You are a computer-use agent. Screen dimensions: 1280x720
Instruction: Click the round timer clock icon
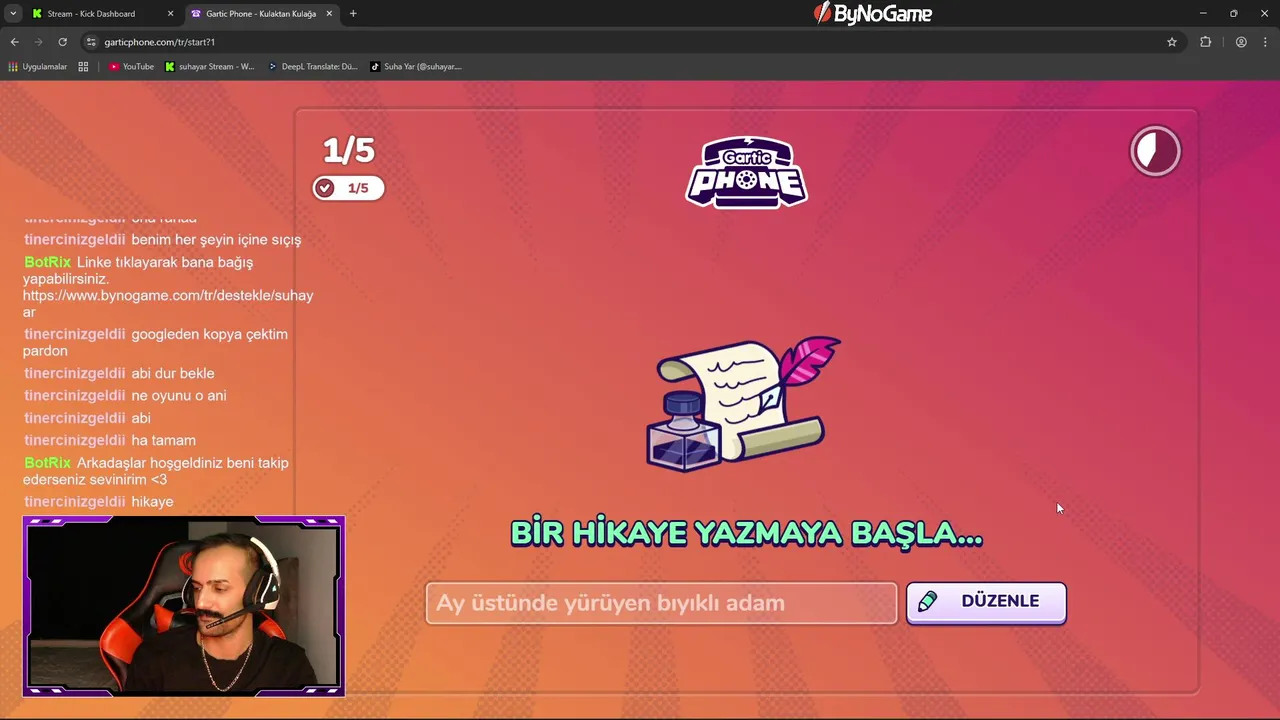(1155, 151)
